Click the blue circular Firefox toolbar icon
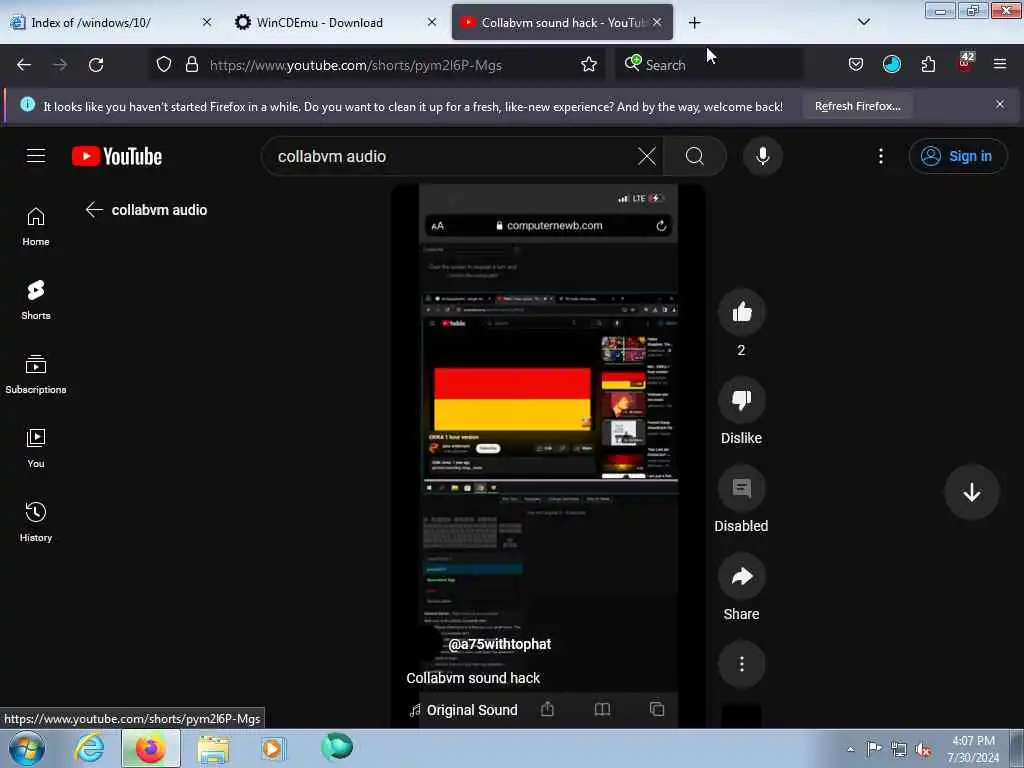The width and height of the screenshot is (1024, 768). [891, 65]
